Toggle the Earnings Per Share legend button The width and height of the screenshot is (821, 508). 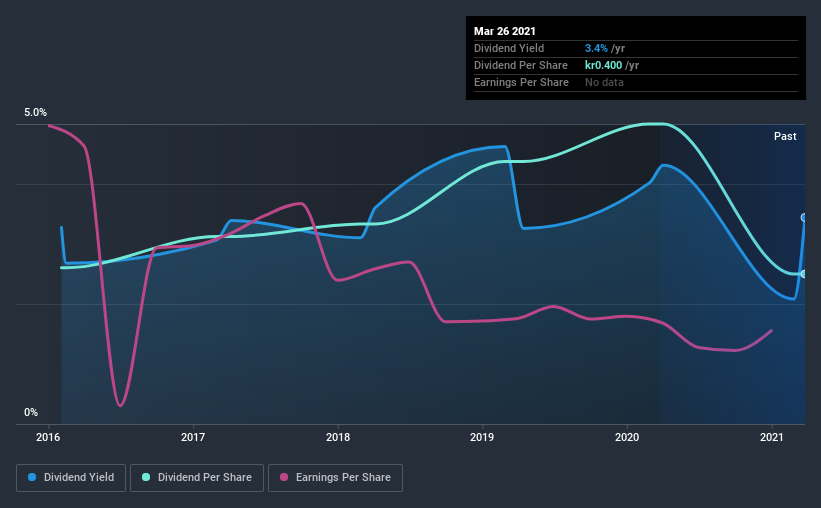click(335, 478)
